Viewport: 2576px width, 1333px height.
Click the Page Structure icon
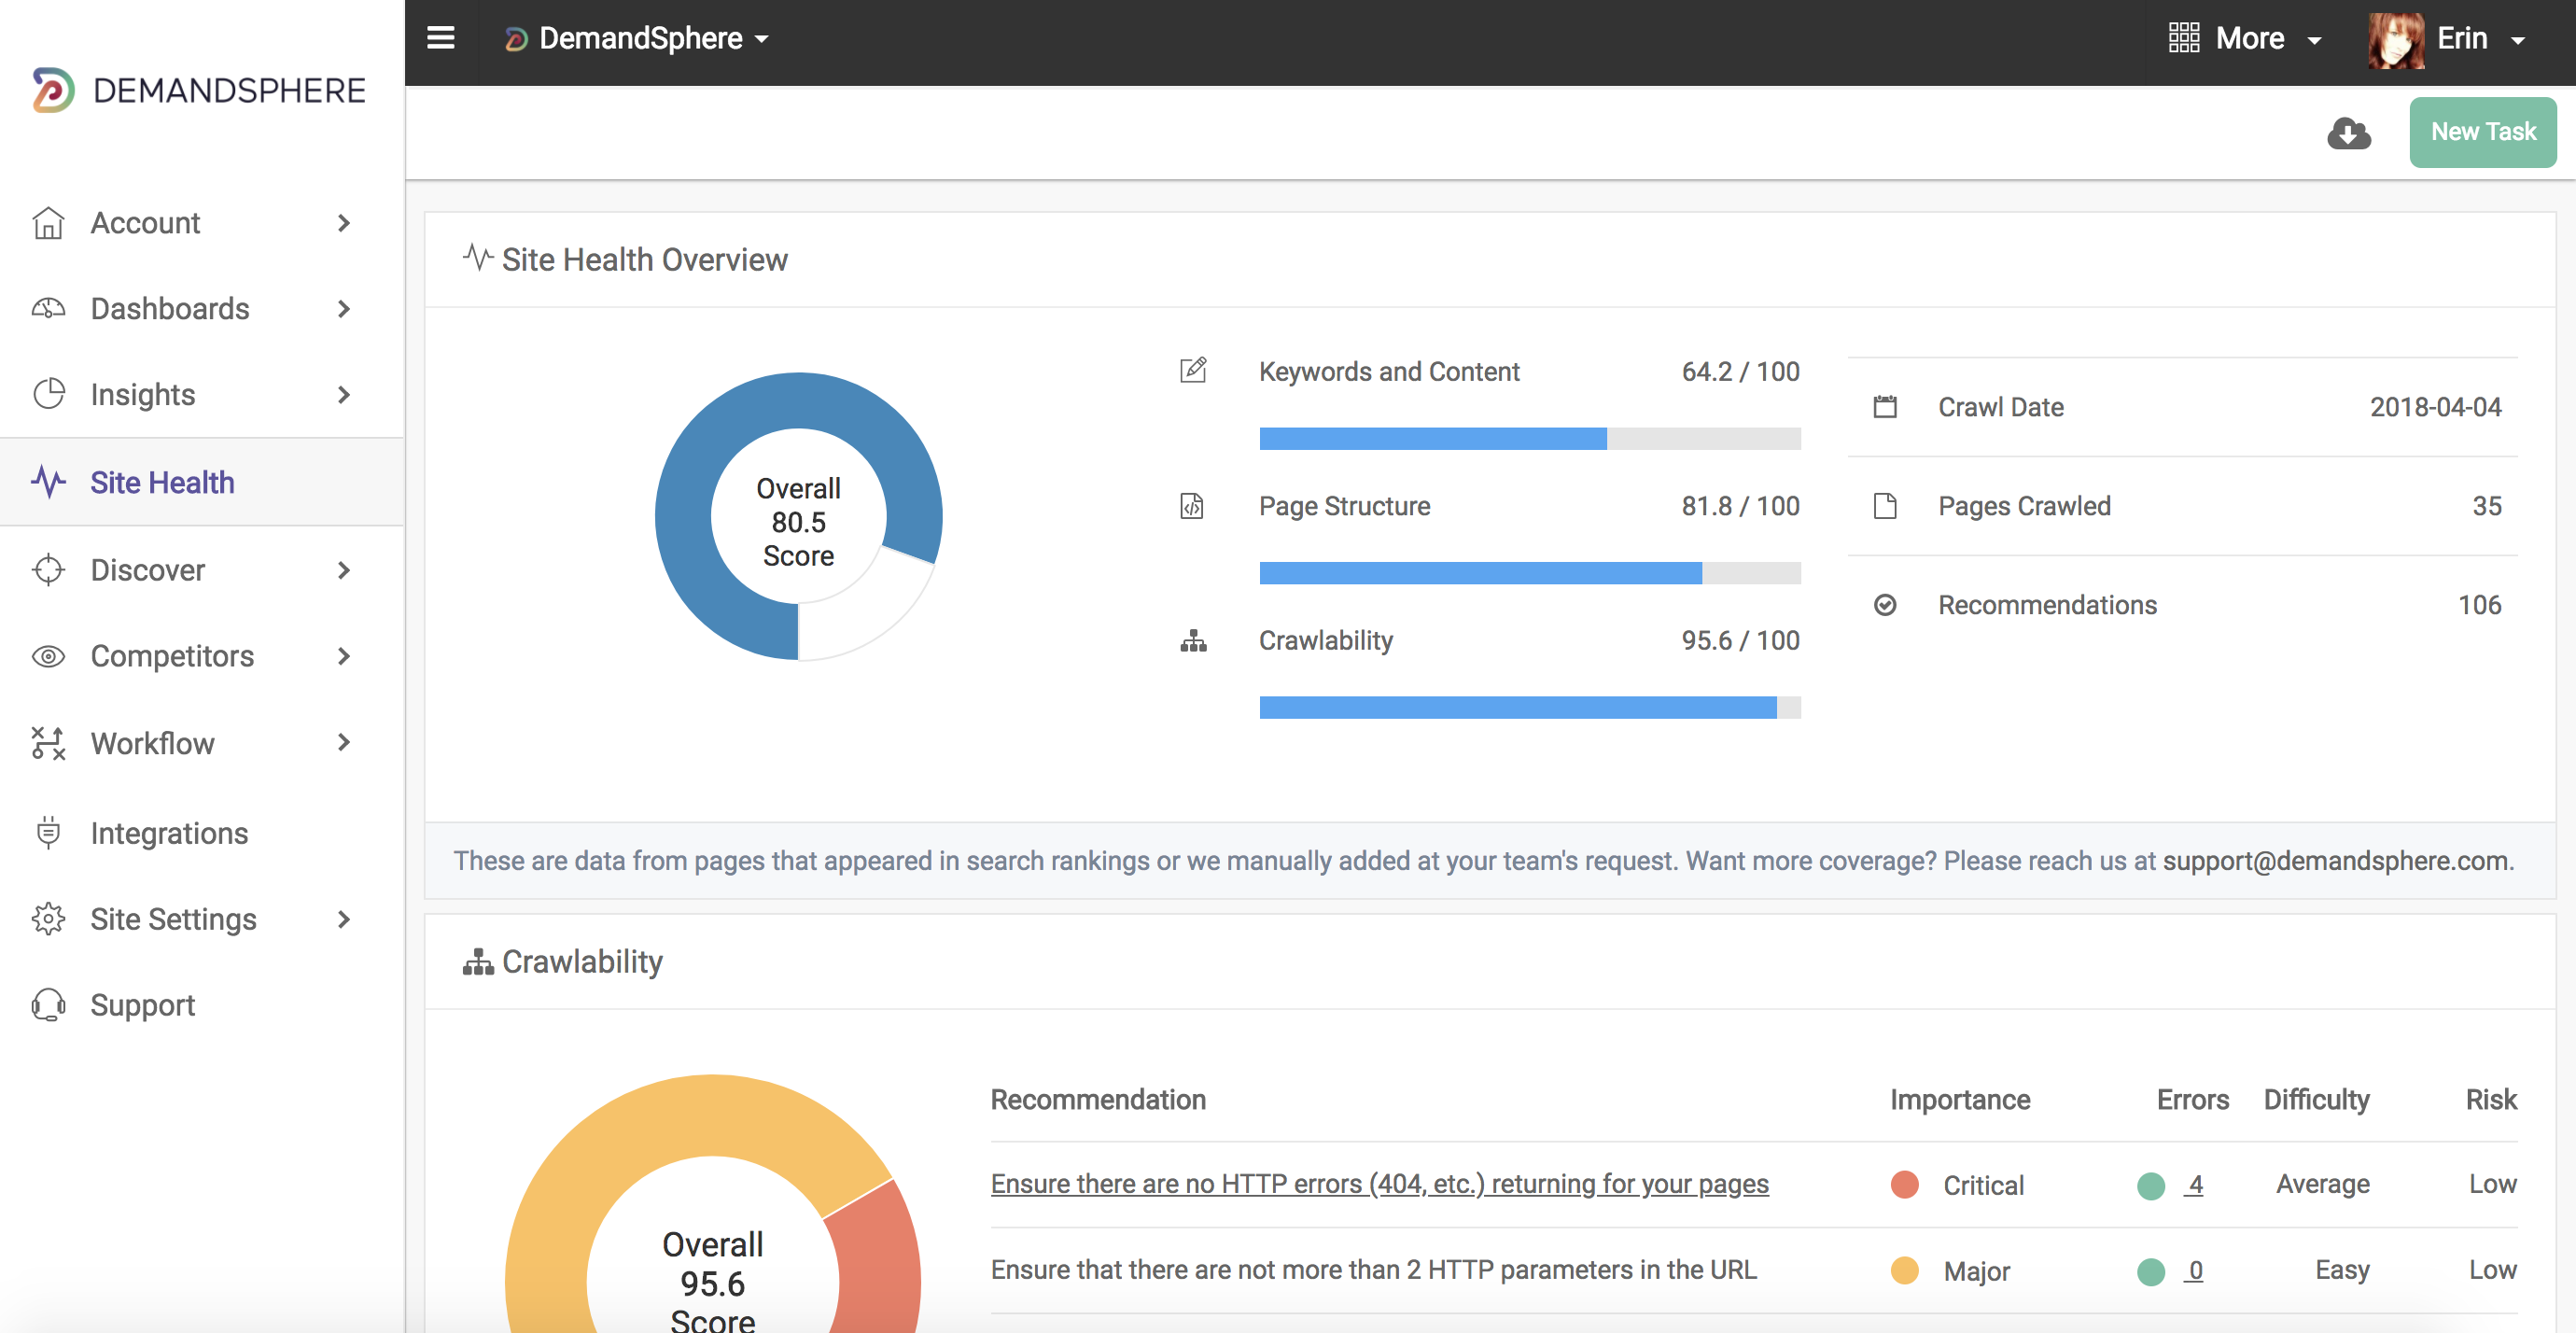click(1189, 505)
